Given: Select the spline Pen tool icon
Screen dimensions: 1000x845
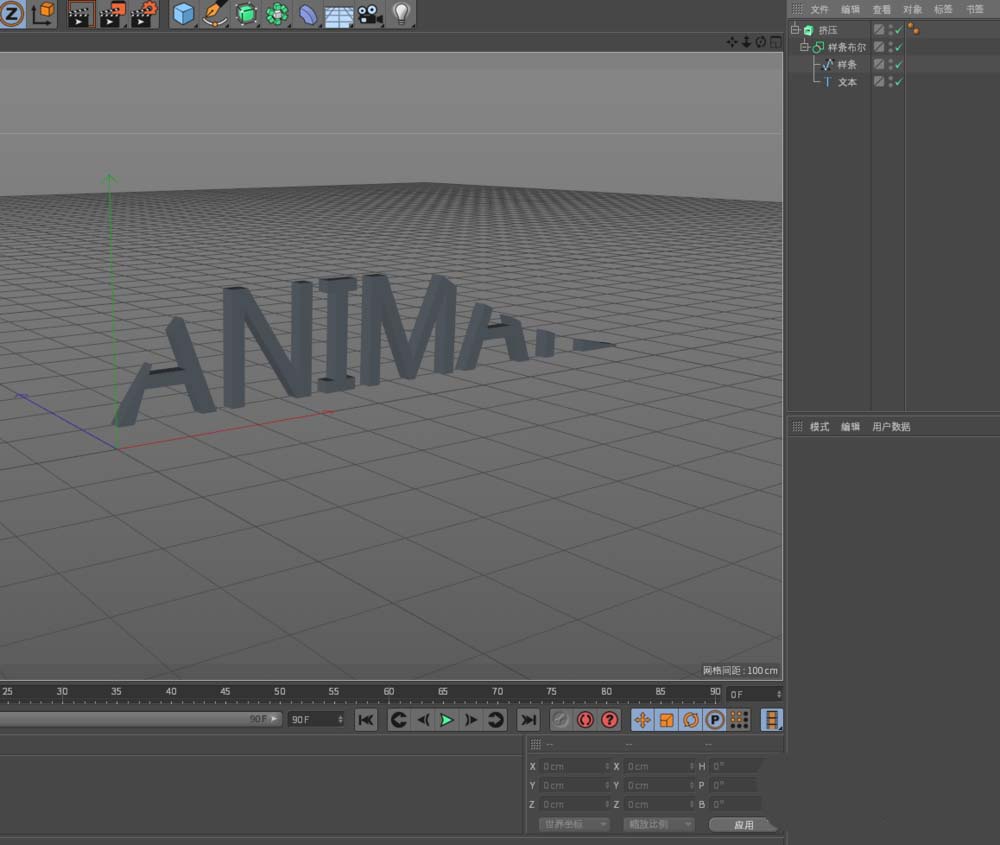Looking at the screenshot, I should coord(215,14).
